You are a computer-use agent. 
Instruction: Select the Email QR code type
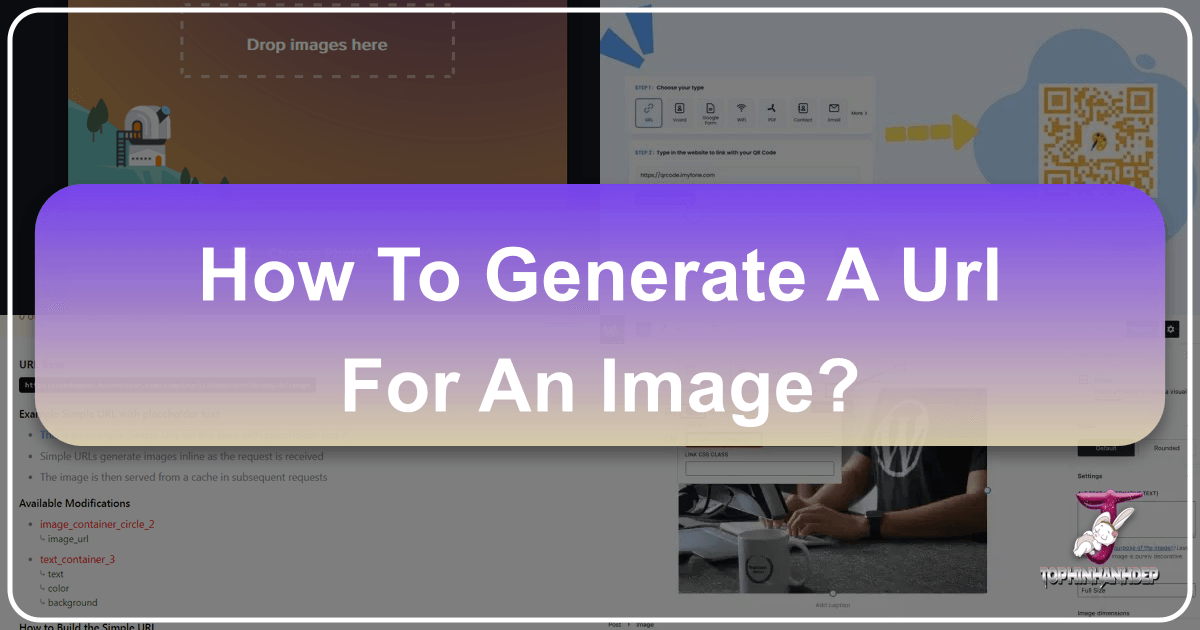(832, 112)
